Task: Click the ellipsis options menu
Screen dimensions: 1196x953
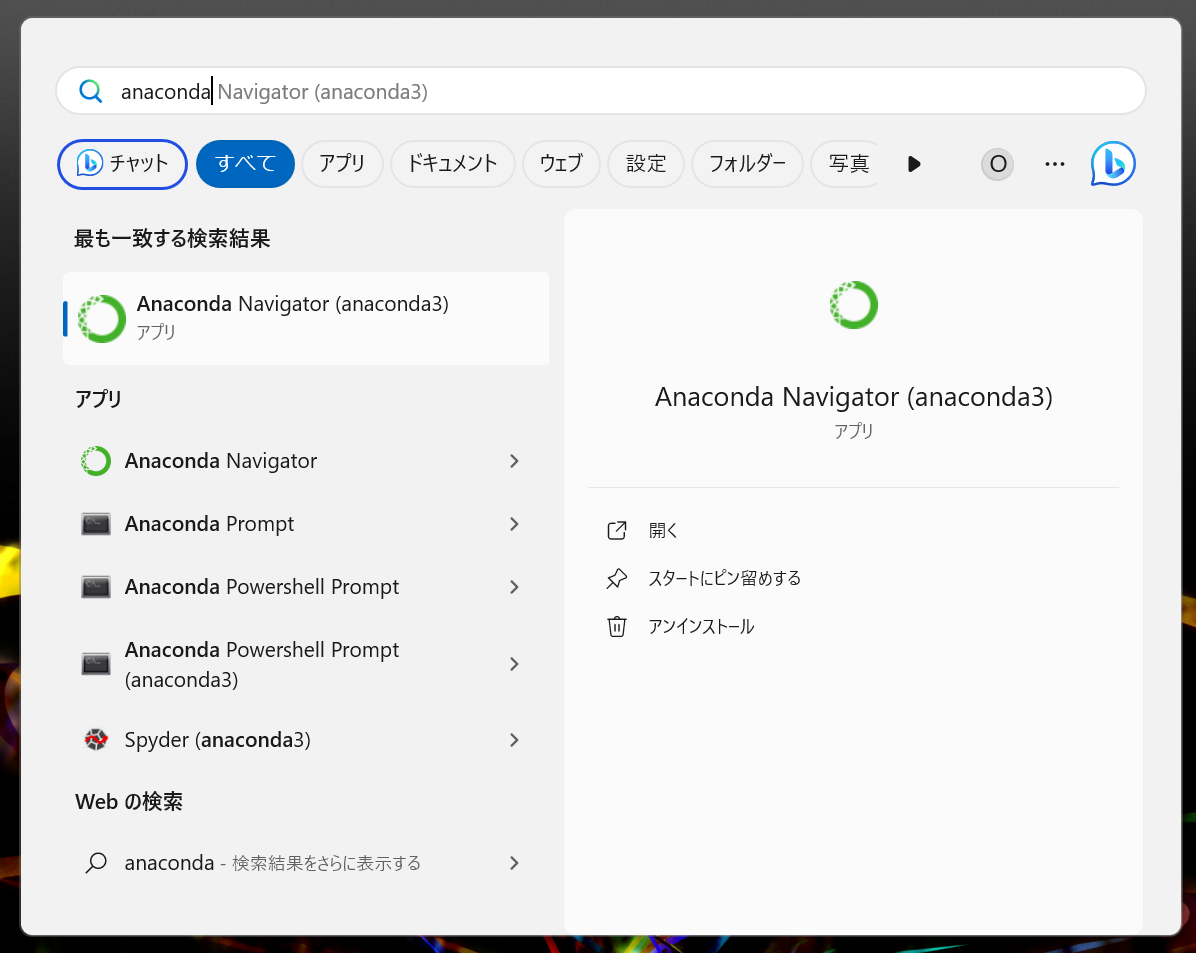Action: pyautogui.click(x=1054, y=164)
